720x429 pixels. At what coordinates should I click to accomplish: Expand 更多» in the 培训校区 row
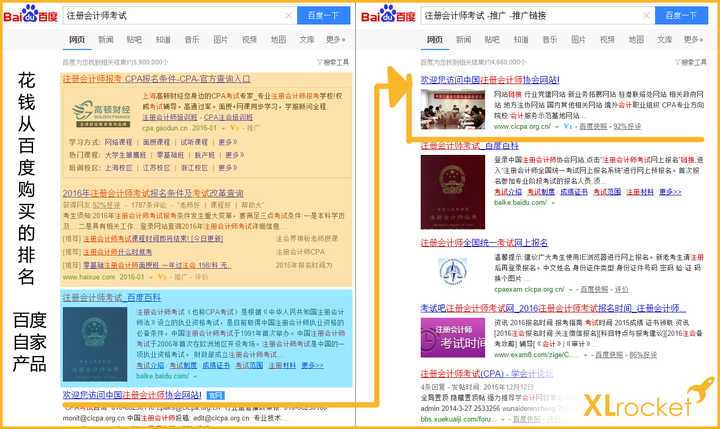(228, 168)
